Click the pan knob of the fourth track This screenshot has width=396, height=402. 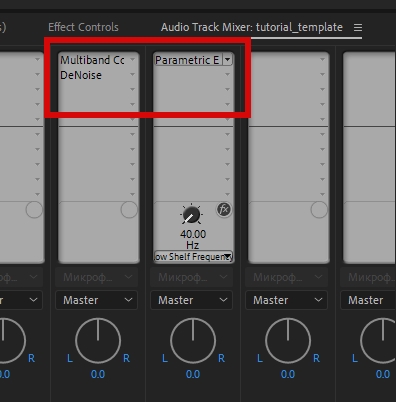(x=288, y=340)
